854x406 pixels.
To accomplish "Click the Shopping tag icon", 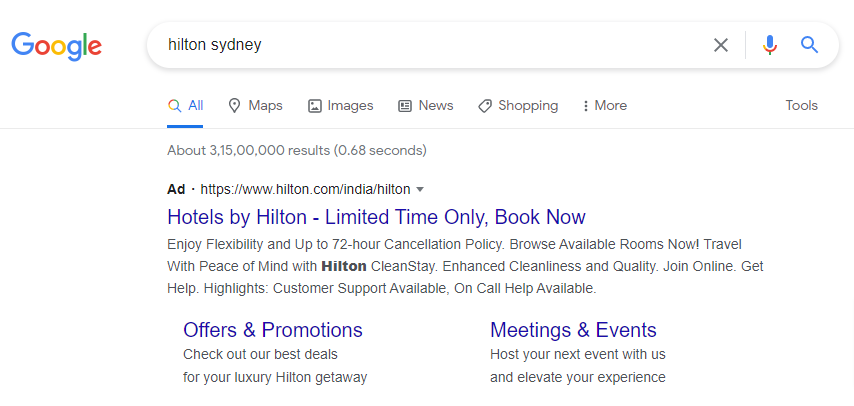I will [485, 106].
